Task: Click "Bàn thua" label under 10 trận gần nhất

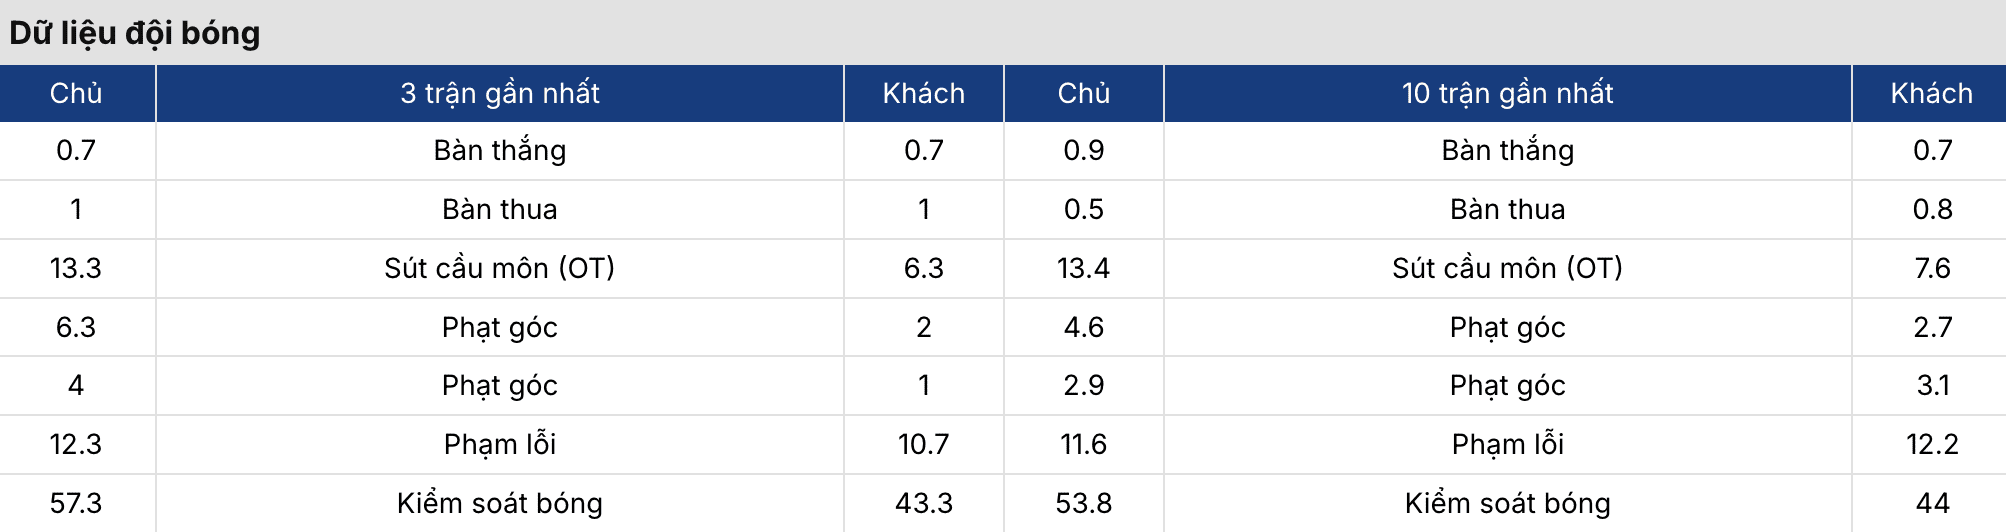Action: [1507, 209]
